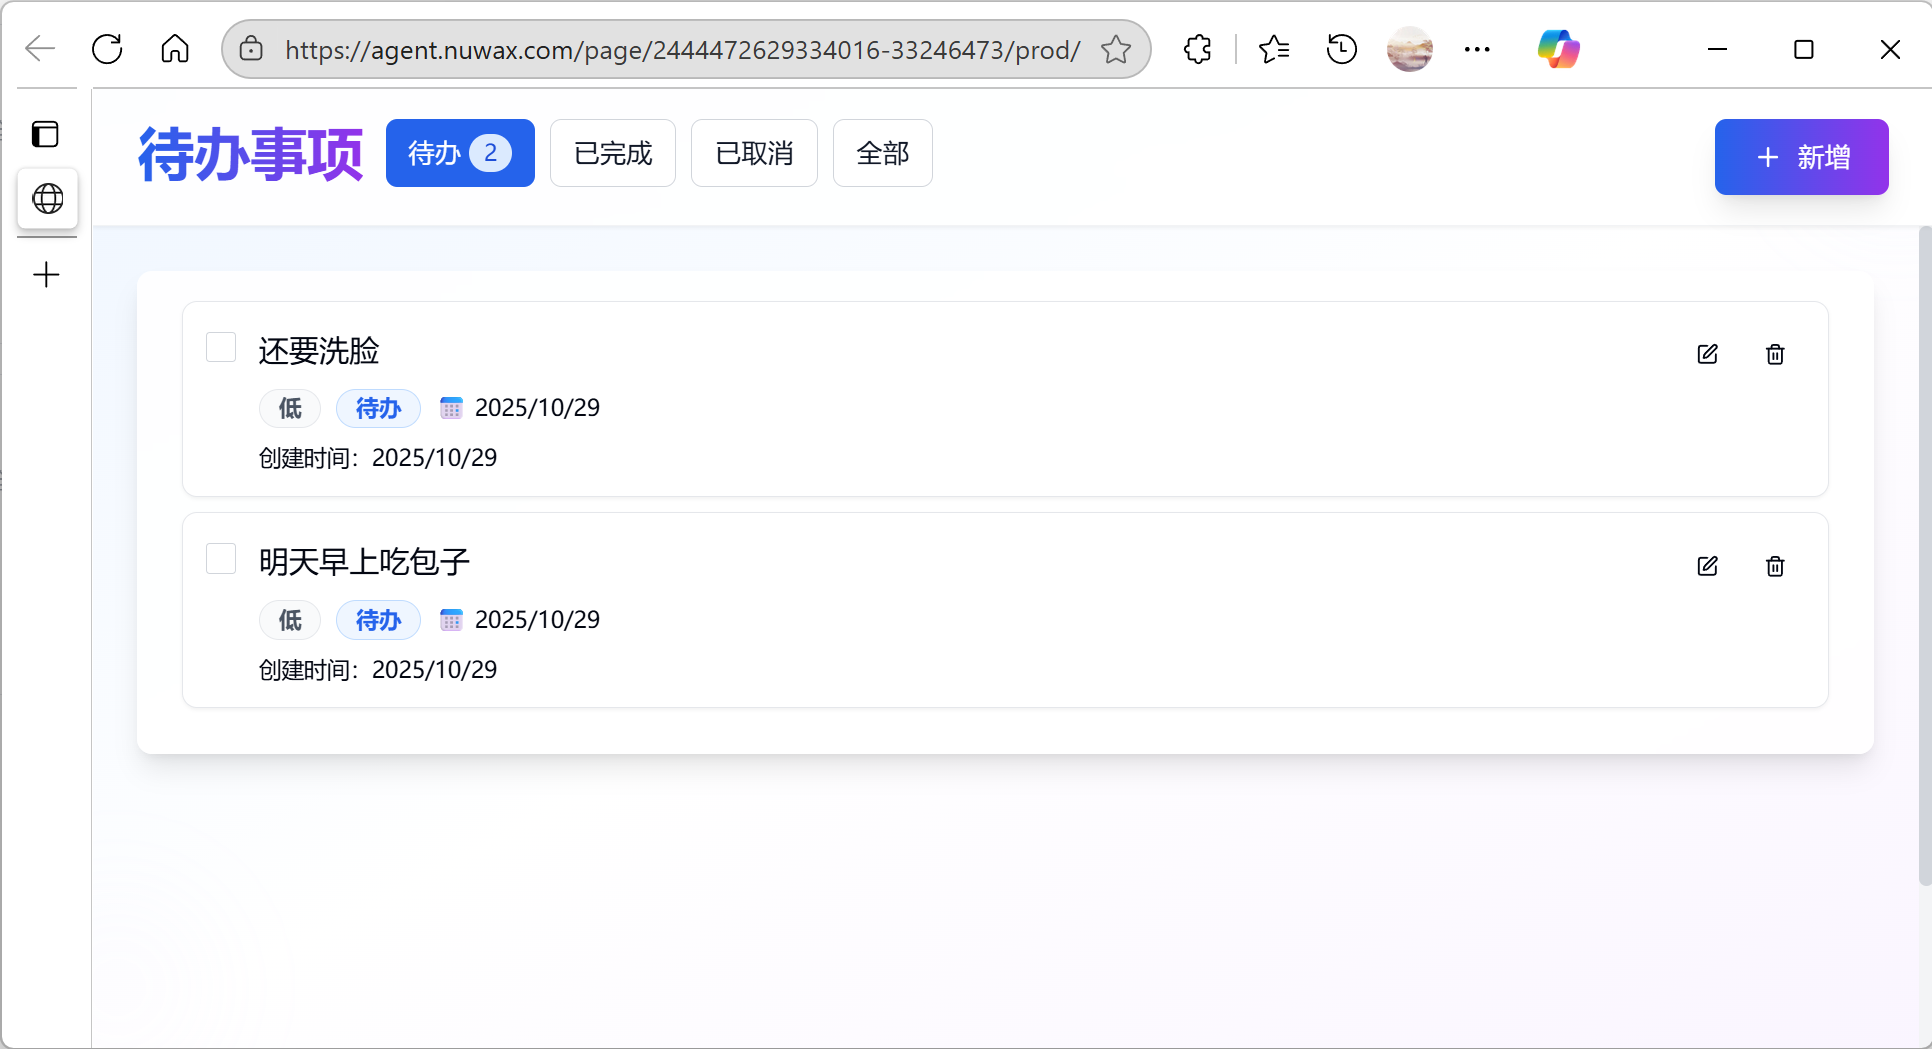This screenshot has width=1932, height=1049.
Task: Select the globe tab in the sidebar
Action: [x=47, y=199]
